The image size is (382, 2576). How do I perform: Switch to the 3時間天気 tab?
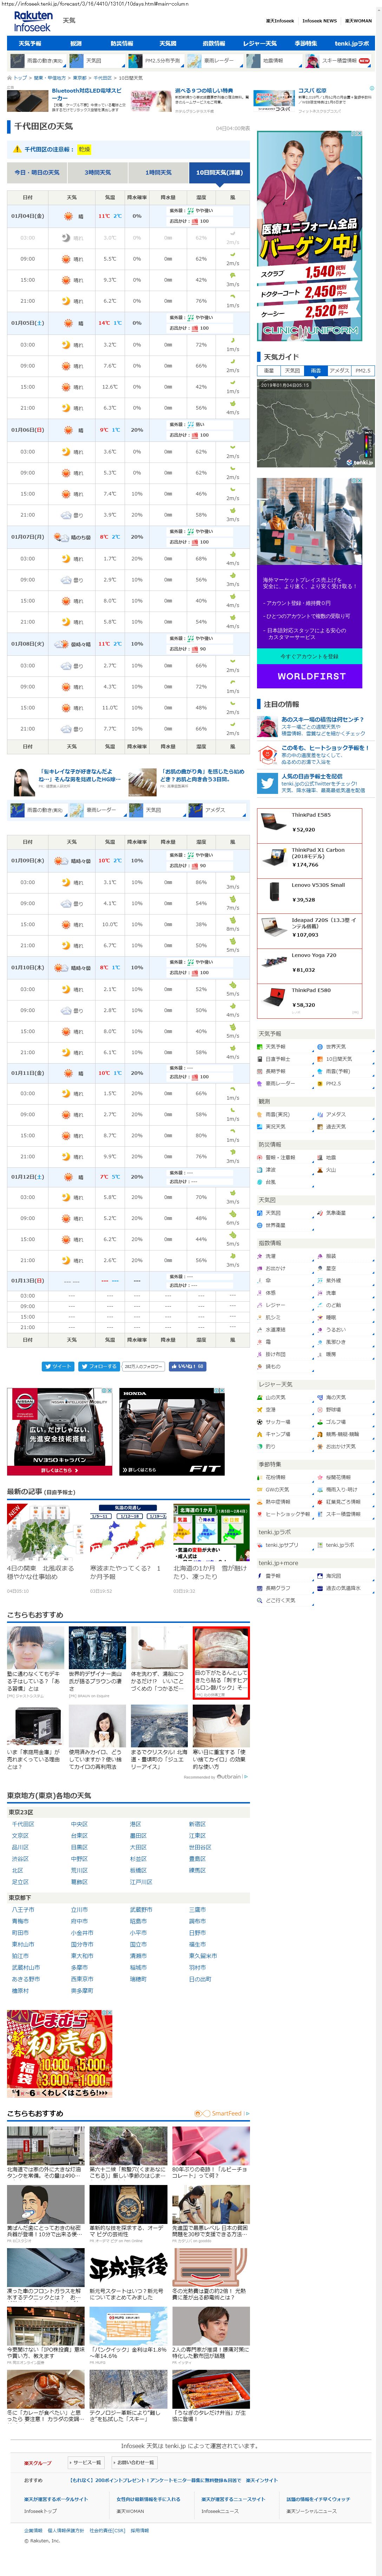97,172
